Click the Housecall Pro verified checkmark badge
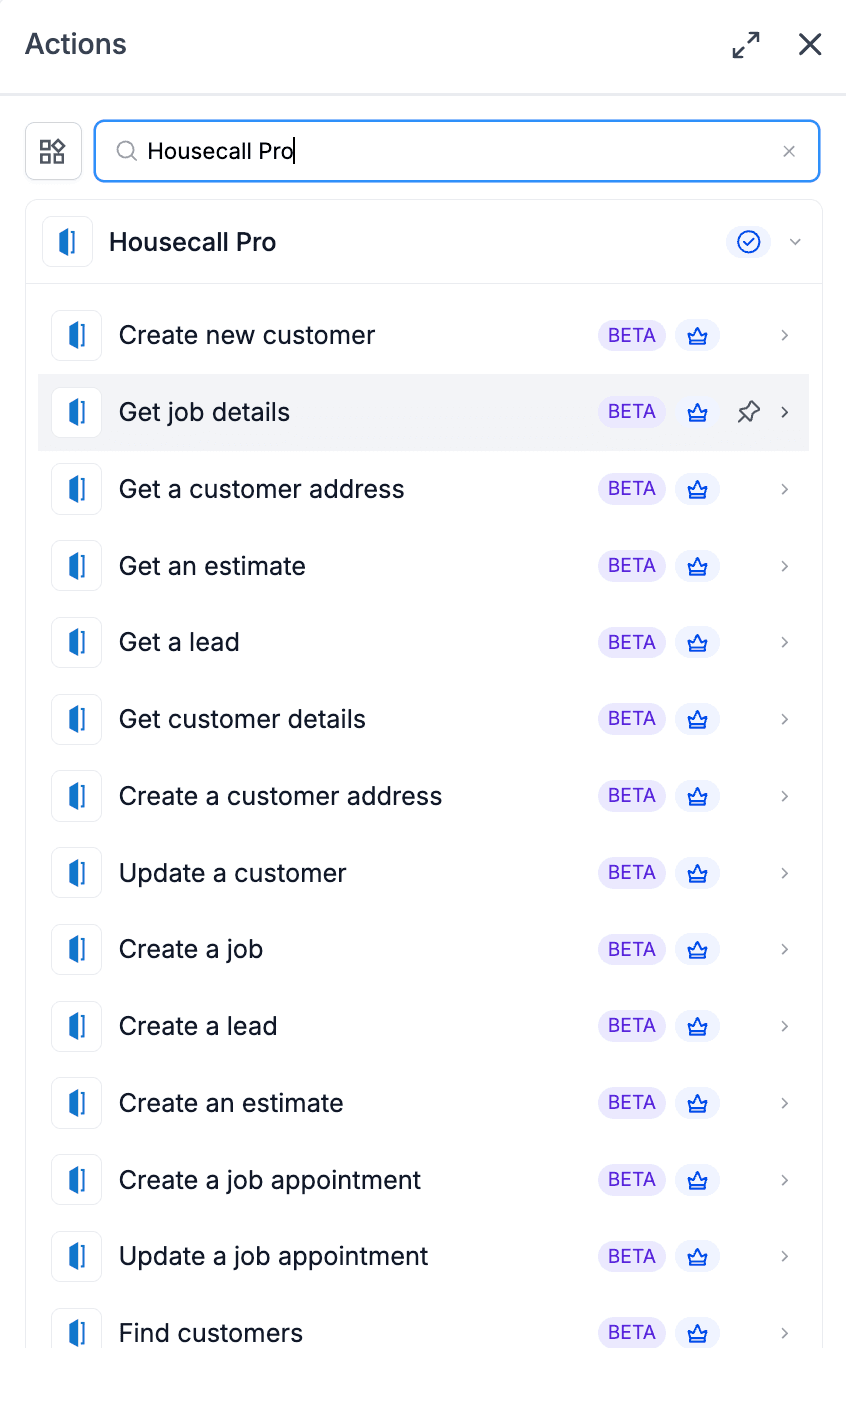The width and height of the screenshot is (846, 1410). point(748,242)
